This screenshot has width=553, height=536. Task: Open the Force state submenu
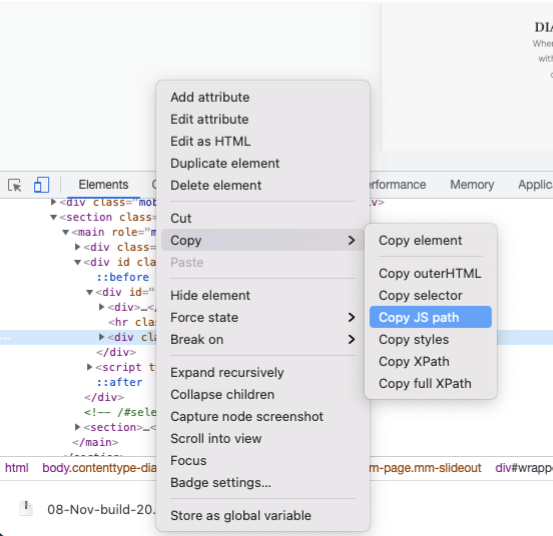pyautogui.click(x=263, y=317)
